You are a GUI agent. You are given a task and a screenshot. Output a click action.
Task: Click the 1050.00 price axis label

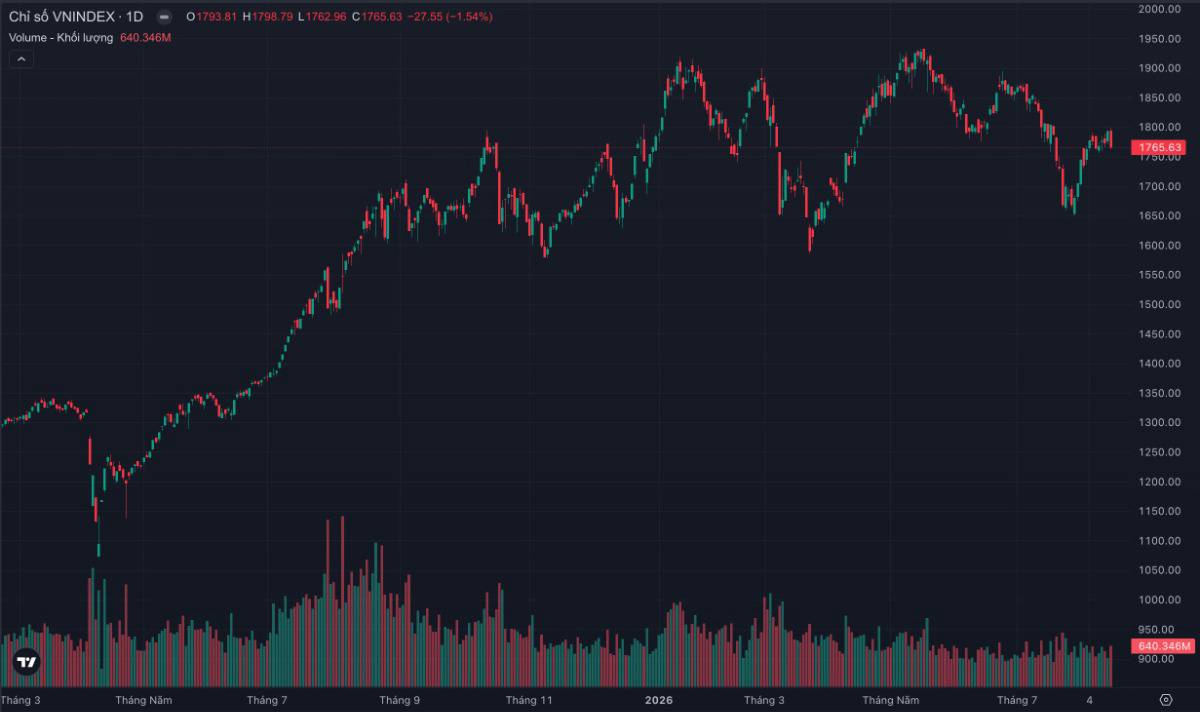coord(1160,570)
